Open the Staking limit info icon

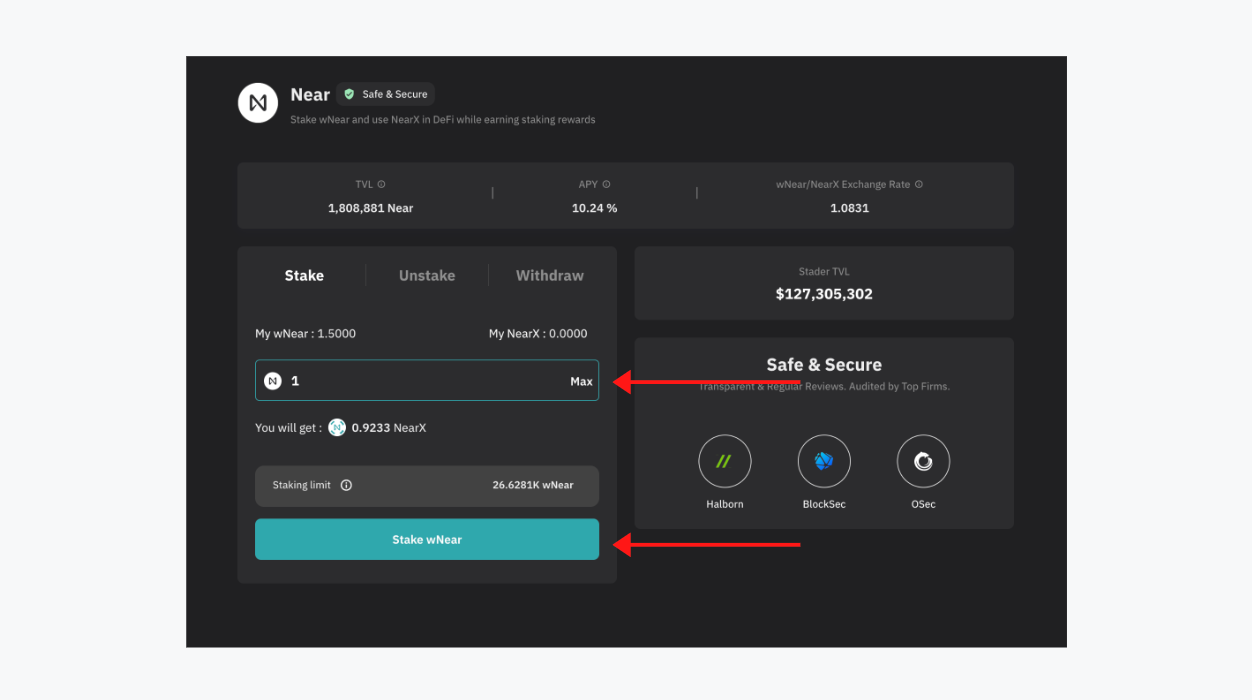point(346,485)
